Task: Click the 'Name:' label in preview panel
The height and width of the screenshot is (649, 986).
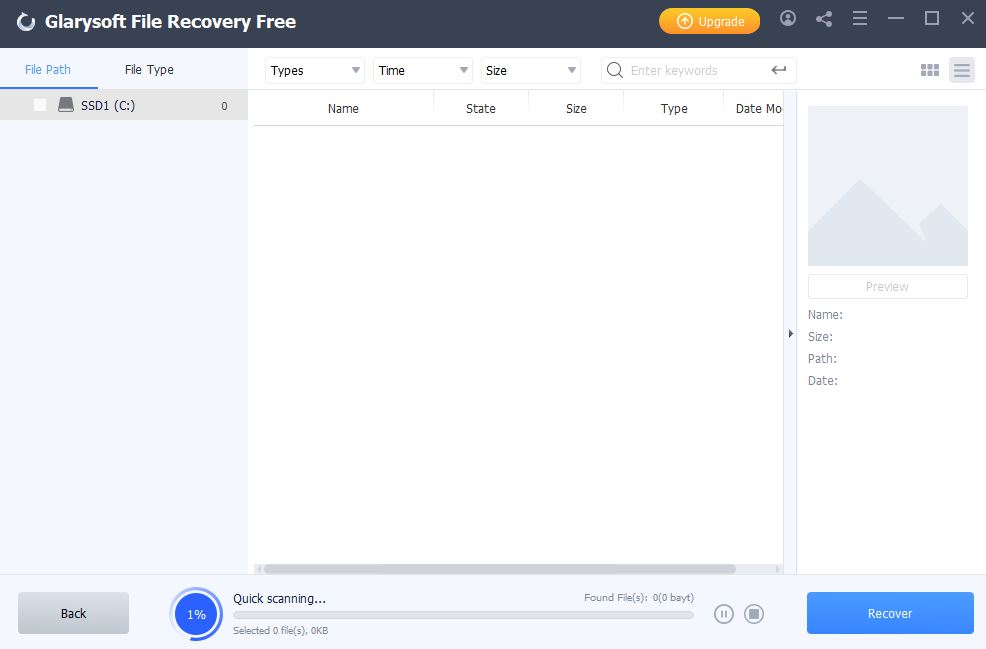Action: tap(825, 314)
